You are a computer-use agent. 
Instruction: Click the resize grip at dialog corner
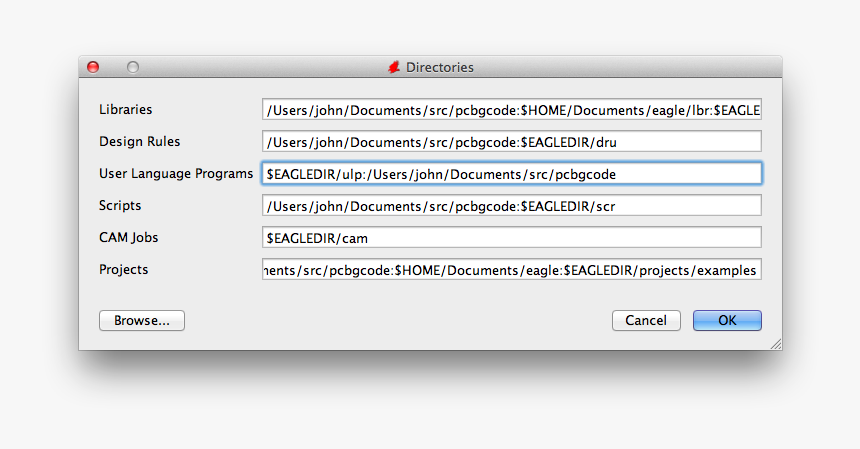(x=776, y=344)
